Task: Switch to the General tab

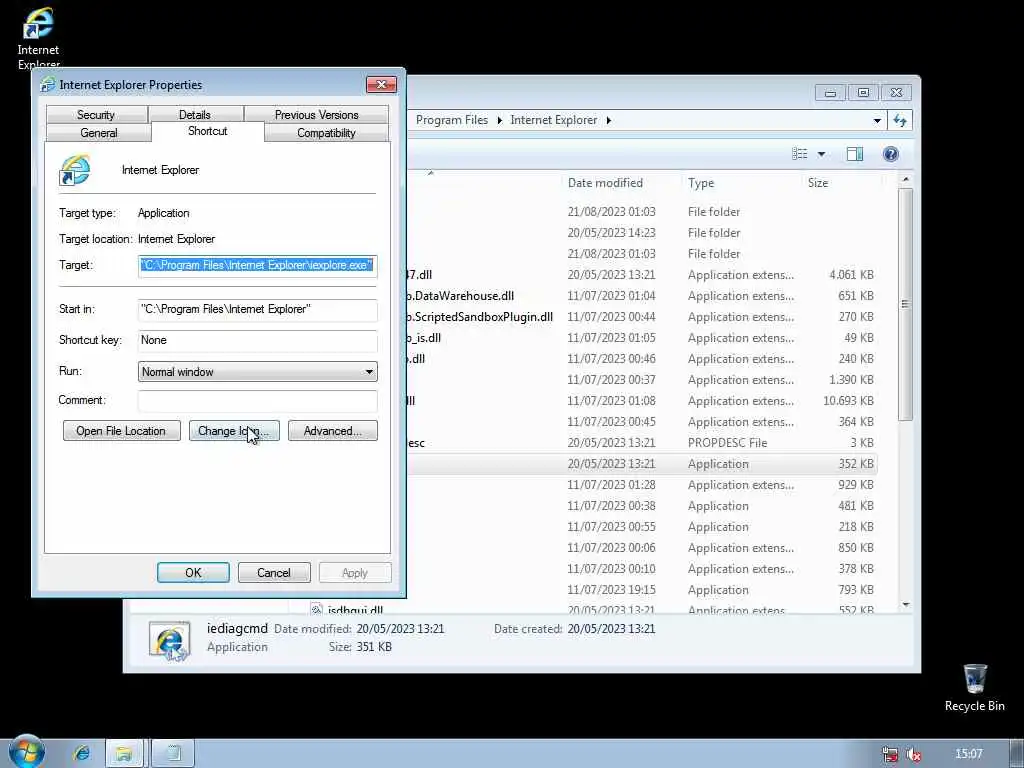Action: coord(99,133)
